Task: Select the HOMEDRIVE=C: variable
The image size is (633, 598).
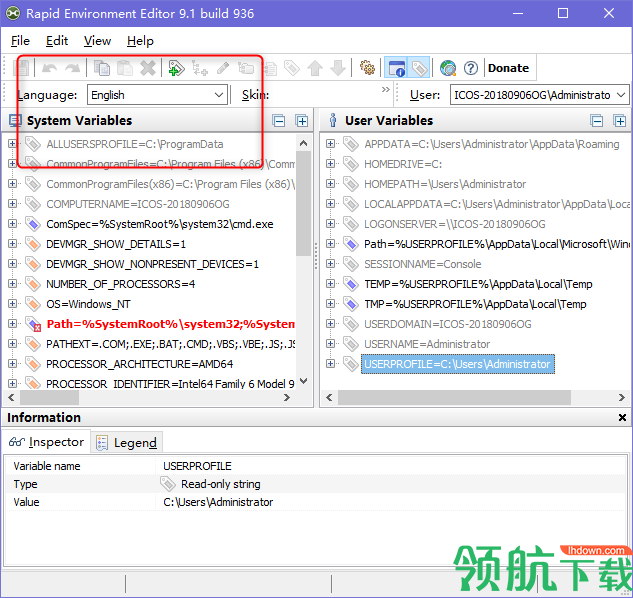Action: point(403,164)
